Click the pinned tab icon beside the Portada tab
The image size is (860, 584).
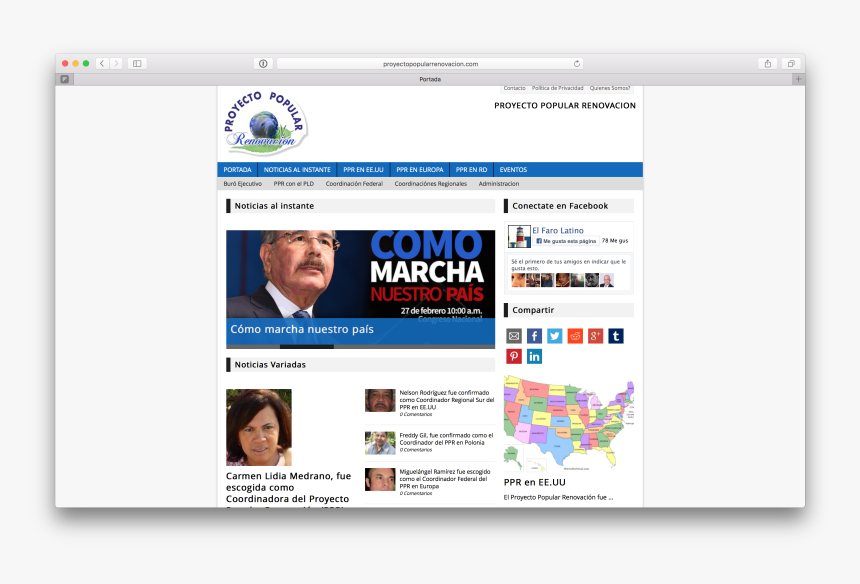(x=65, y=79)
